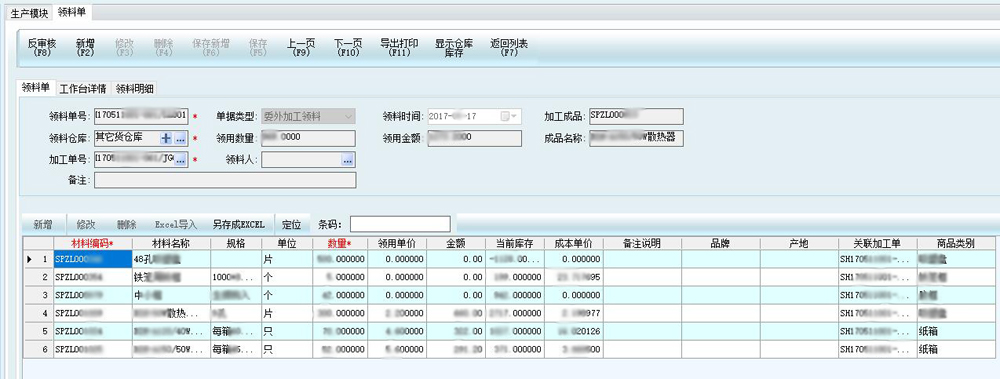Click the 领用单价 column header

[x=397, y=244]
